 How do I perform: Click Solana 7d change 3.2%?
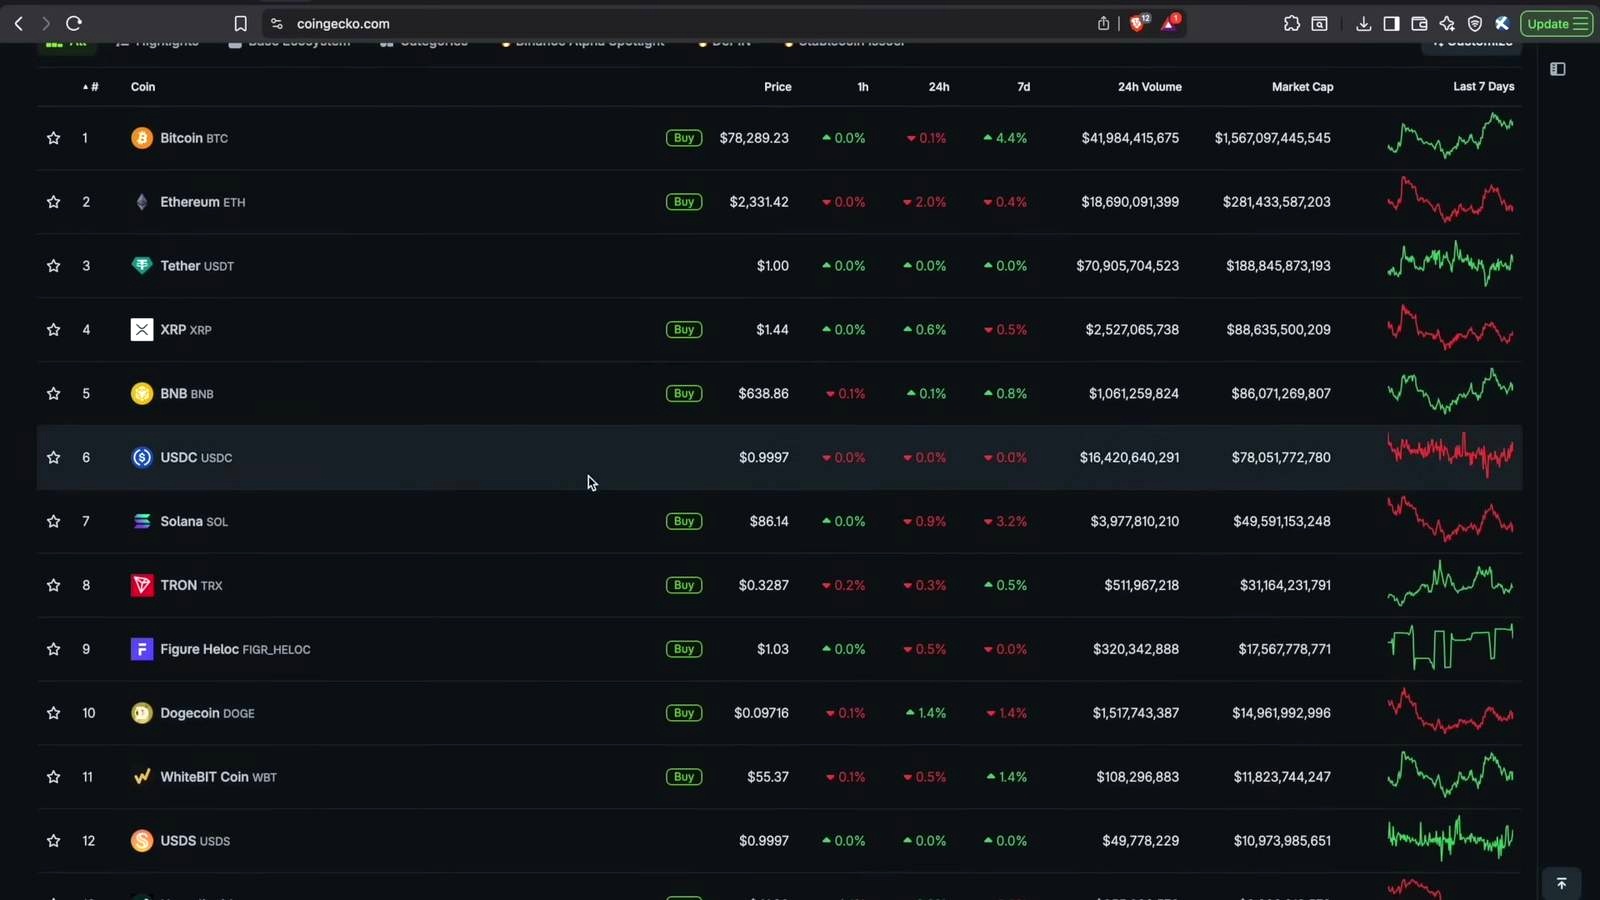coord(1005,522)
